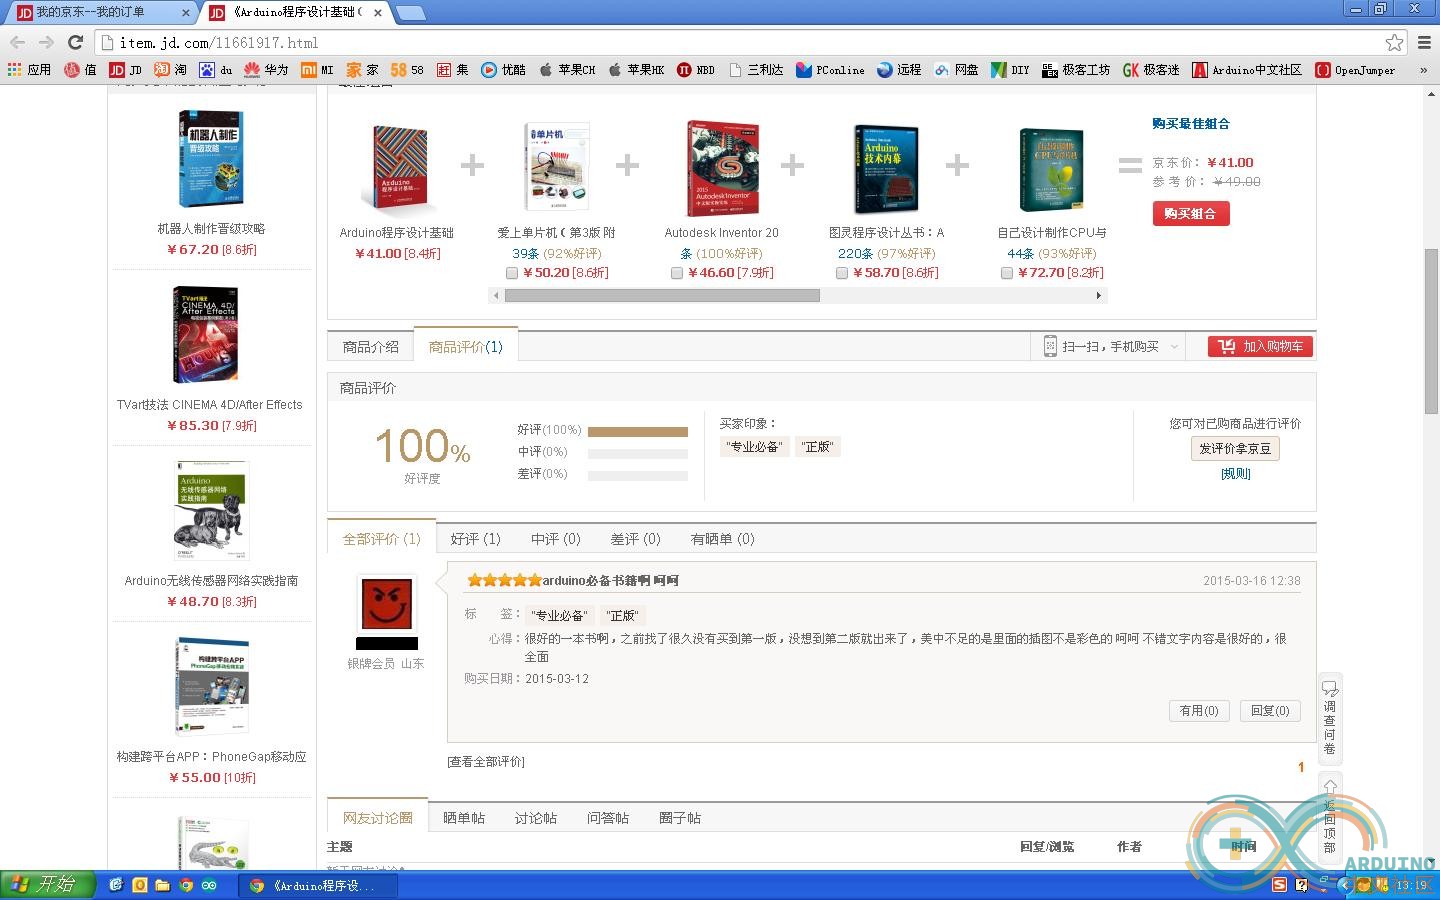The image size is (1440, 900).
Task: Close the 我的京东 browser tab
Action: tap(185, 13)
